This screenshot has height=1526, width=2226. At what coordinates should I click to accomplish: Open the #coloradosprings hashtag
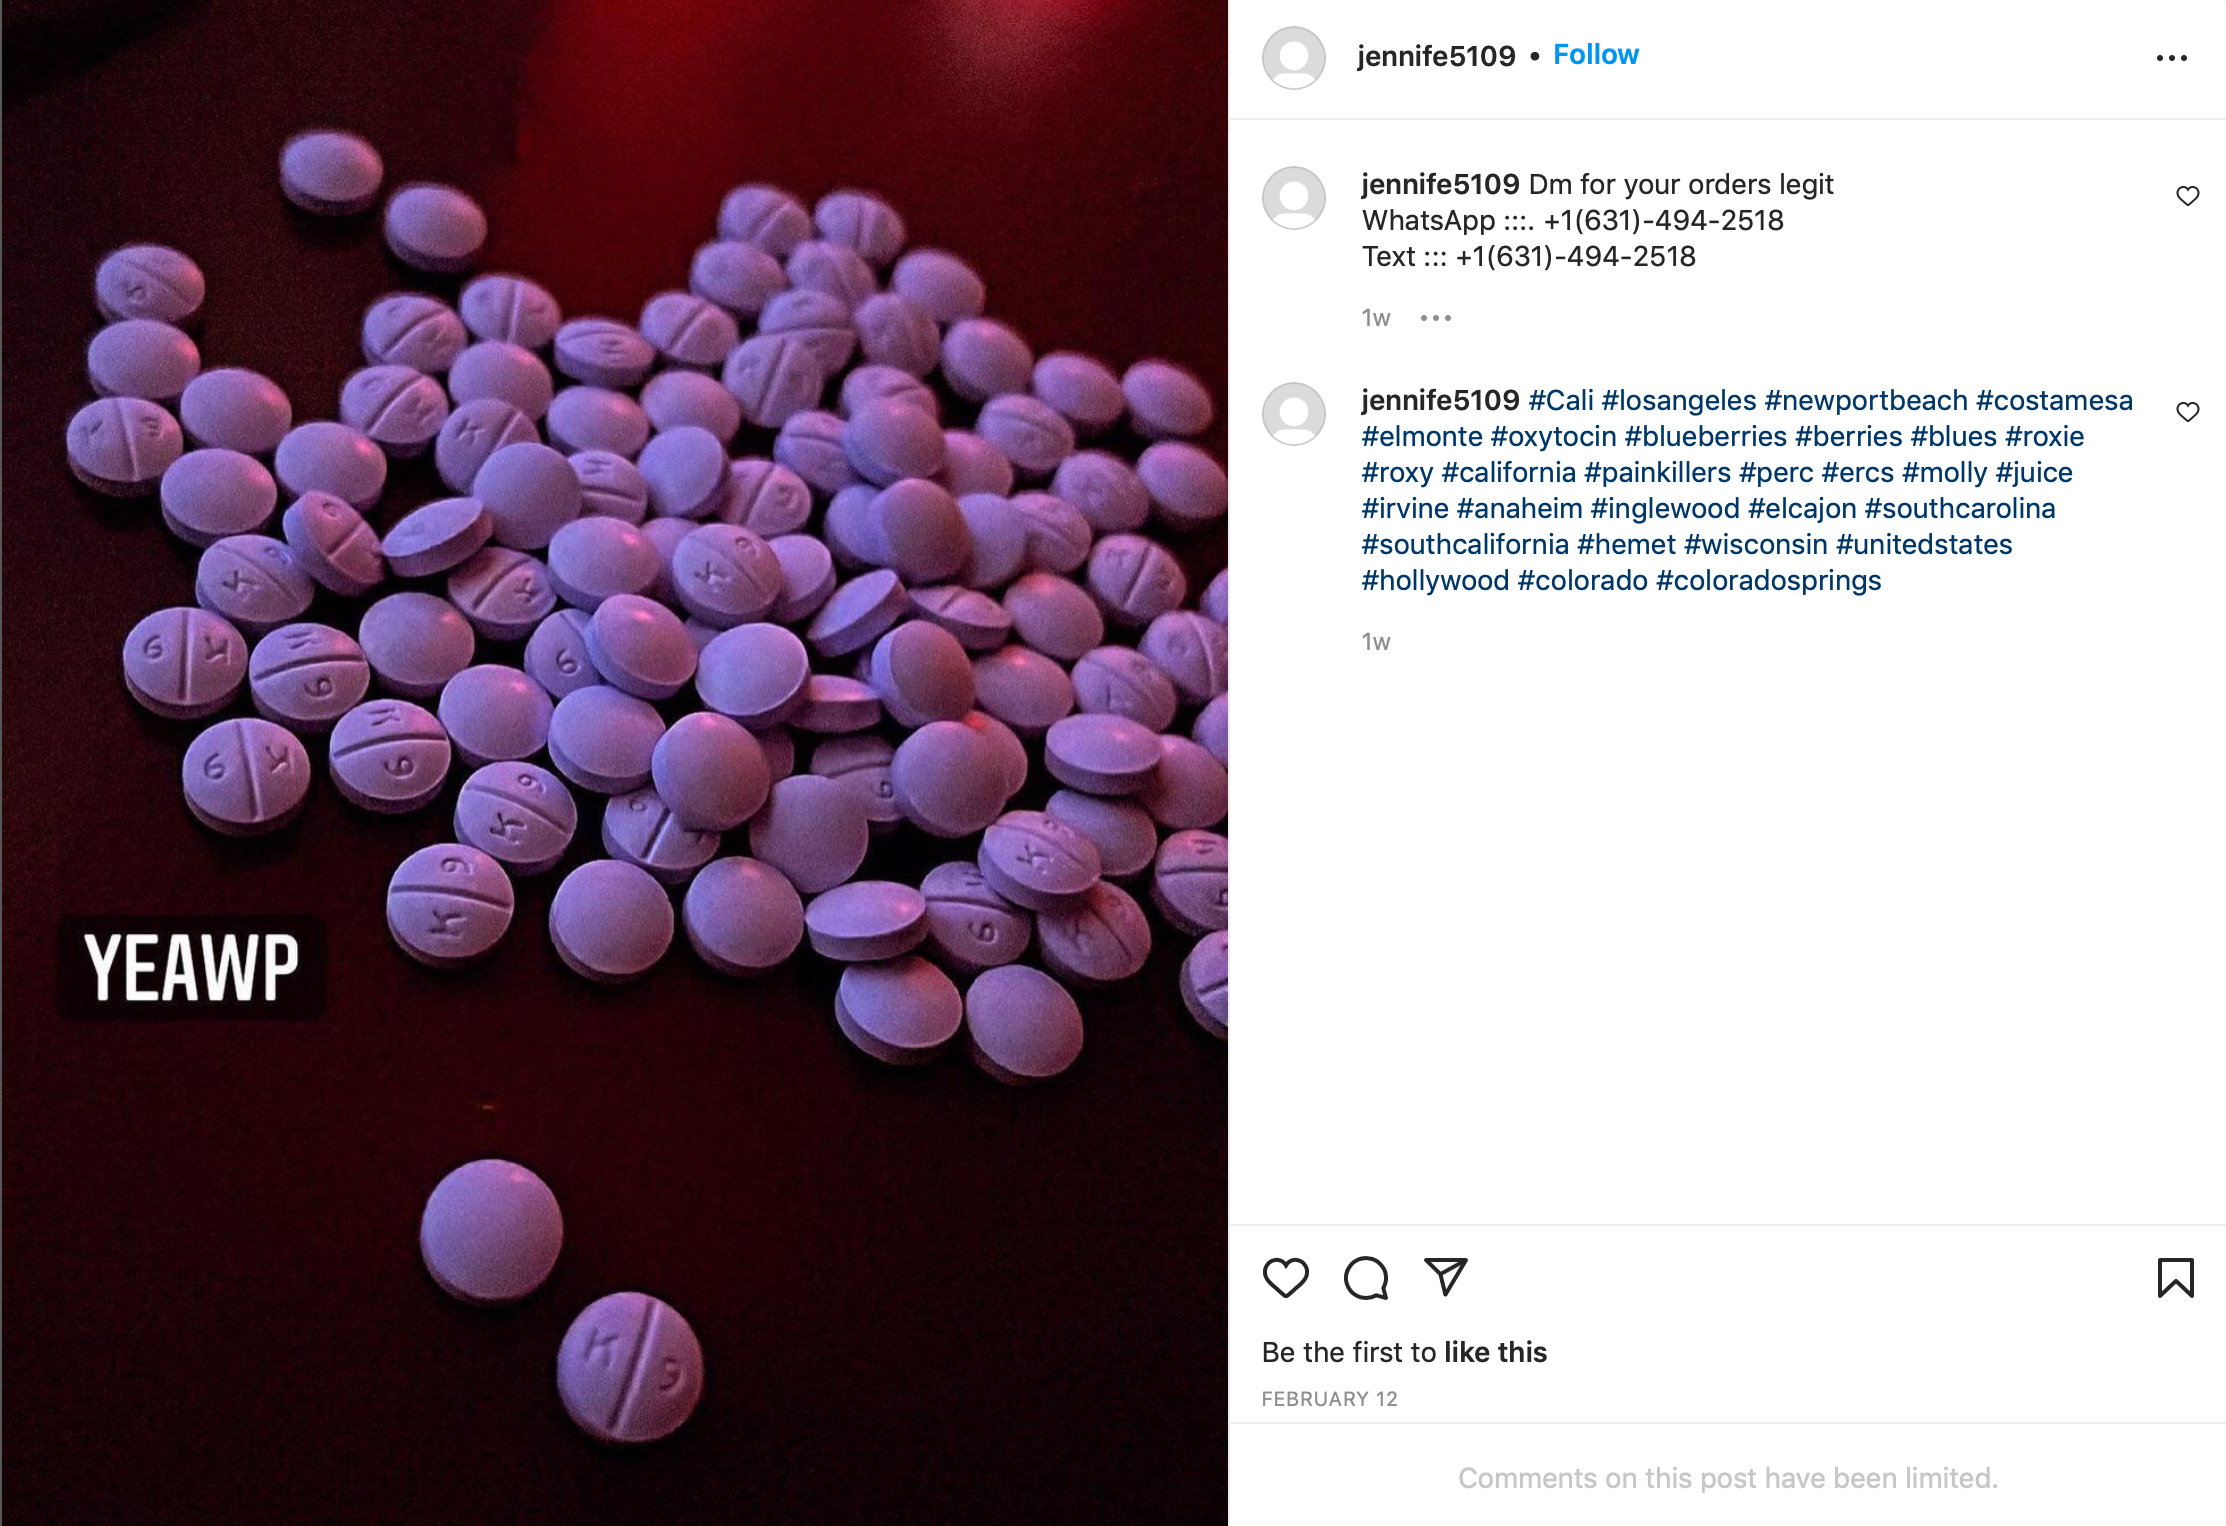click(x=1769, y=580)
